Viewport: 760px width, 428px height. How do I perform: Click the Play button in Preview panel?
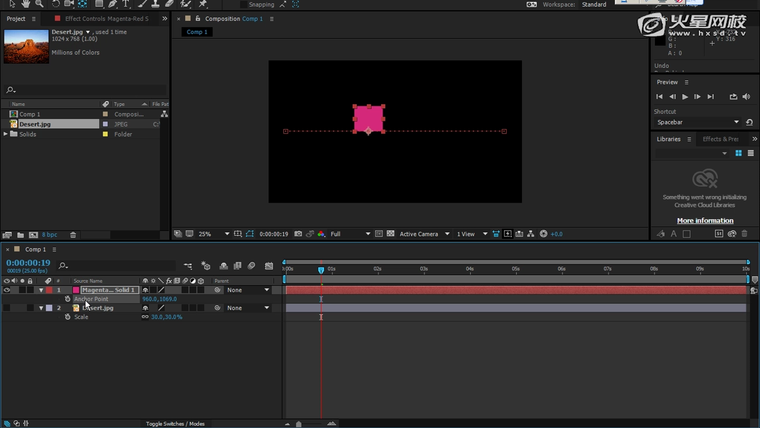pos(685,97)
